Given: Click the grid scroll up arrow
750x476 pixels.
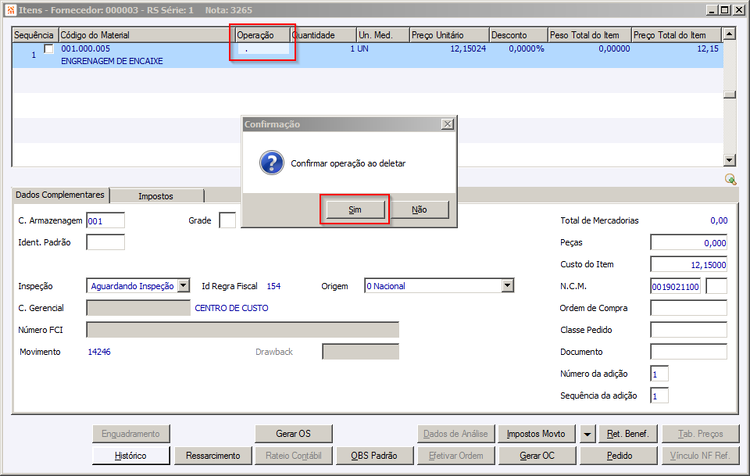Looking at the screenshot, I should click(x=729, y=34).
